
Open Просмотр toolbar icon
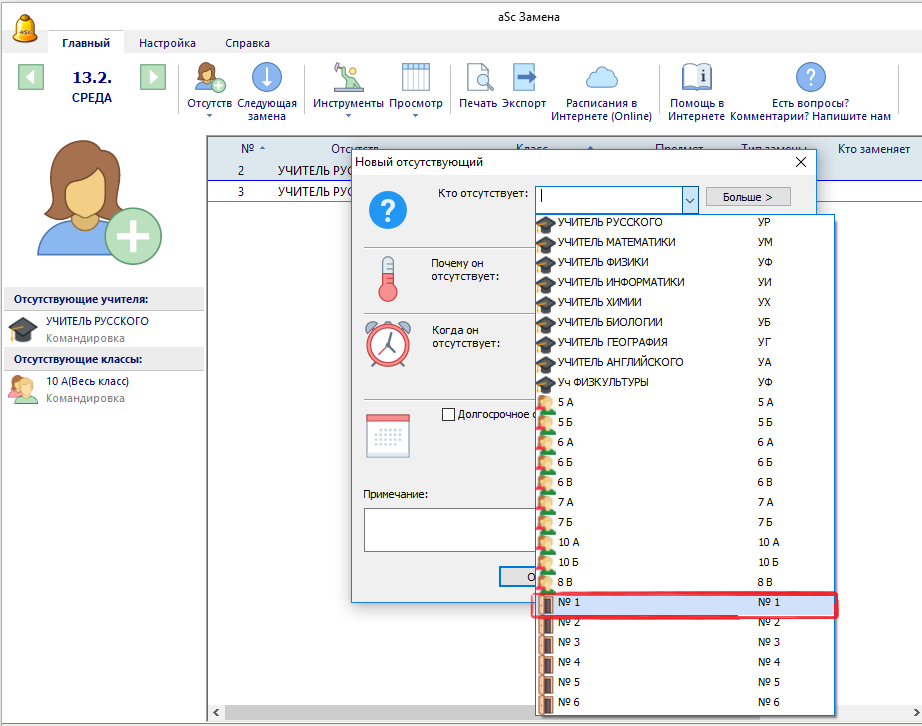click(x=415, y=78)
